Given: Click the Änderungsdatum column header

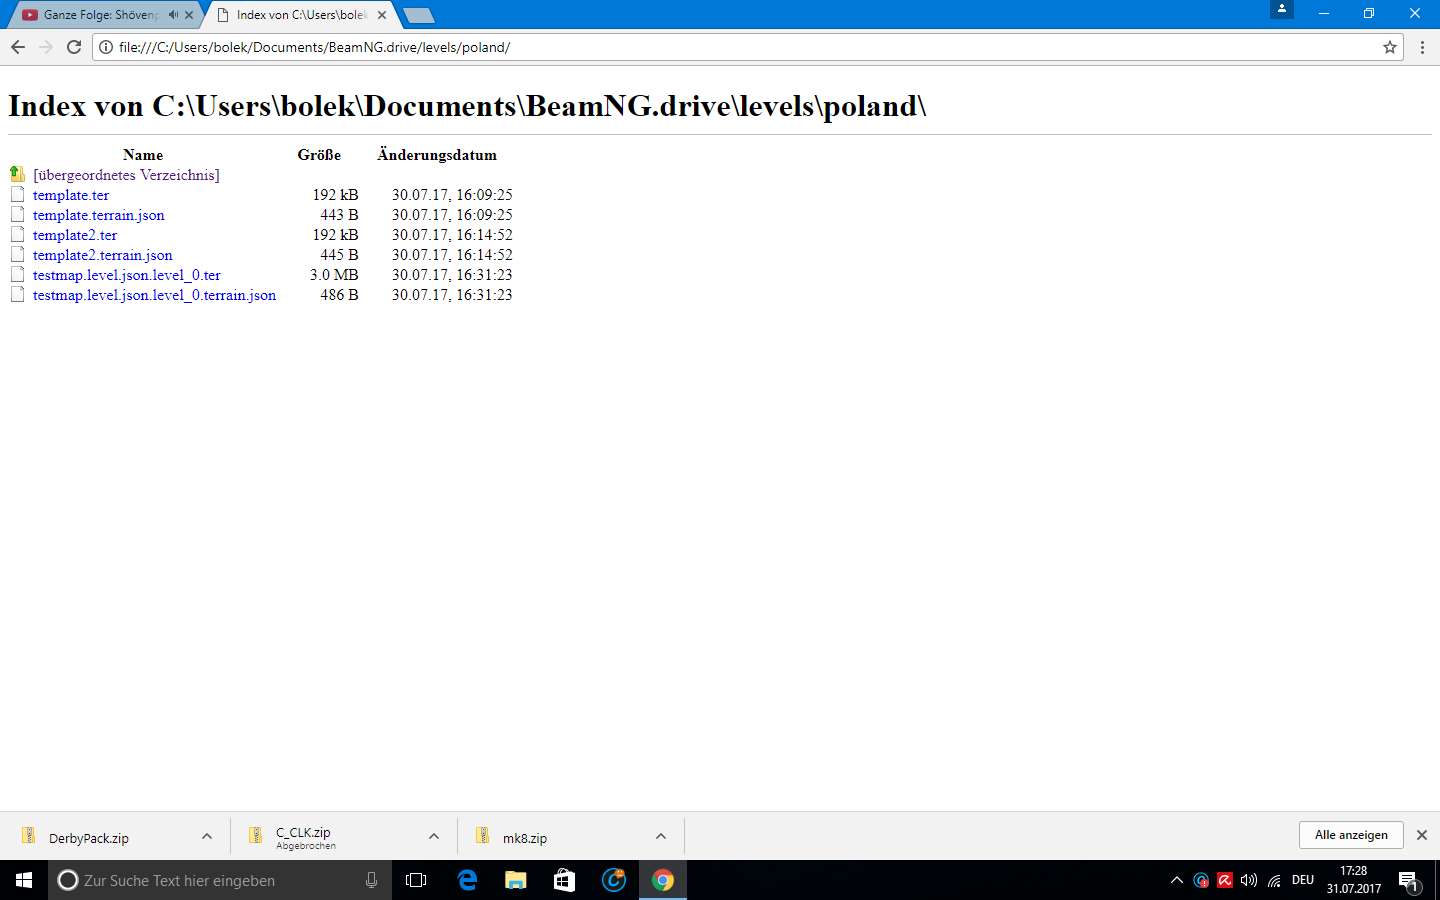Looking at the screenshot, I should (437, 155).
